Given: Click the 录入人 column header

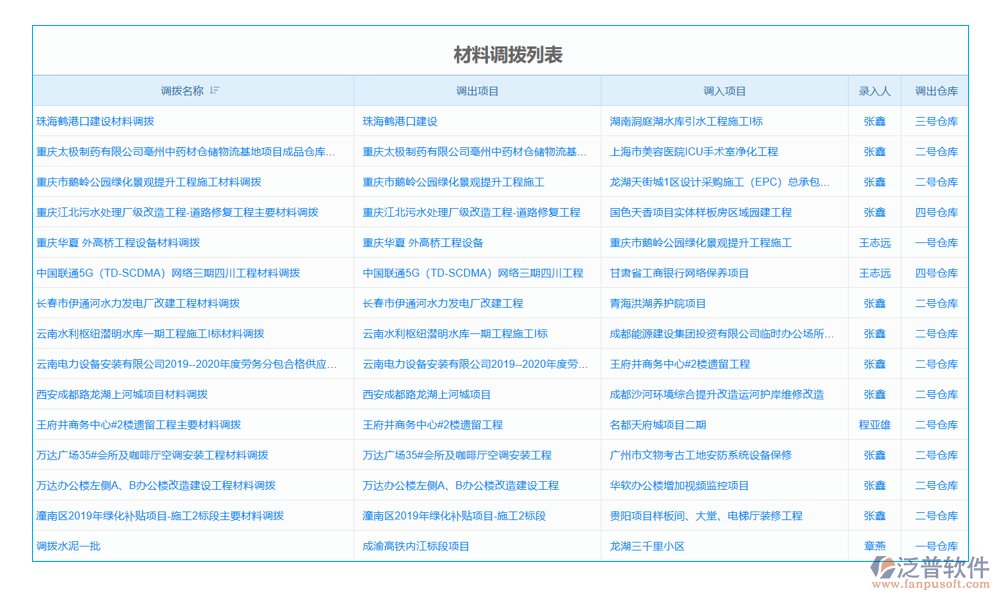Looking at the screenshot, I should click(875, 90).
